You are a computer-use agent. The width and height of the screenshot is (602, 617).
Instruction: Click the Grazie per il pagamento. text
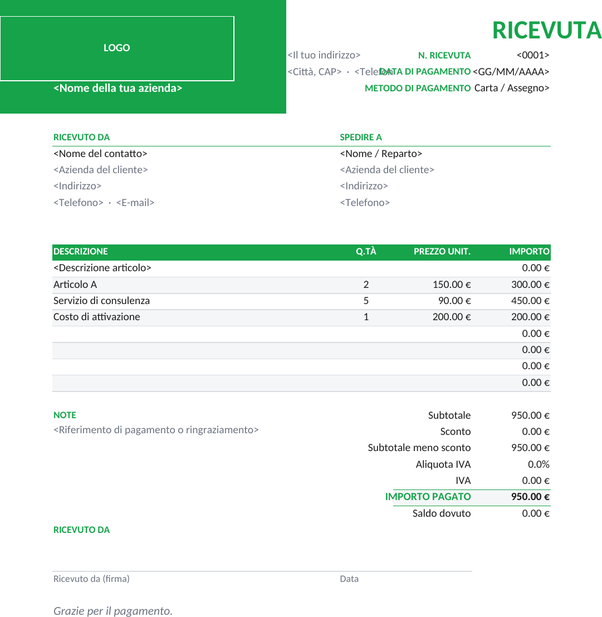coord(113,611)
